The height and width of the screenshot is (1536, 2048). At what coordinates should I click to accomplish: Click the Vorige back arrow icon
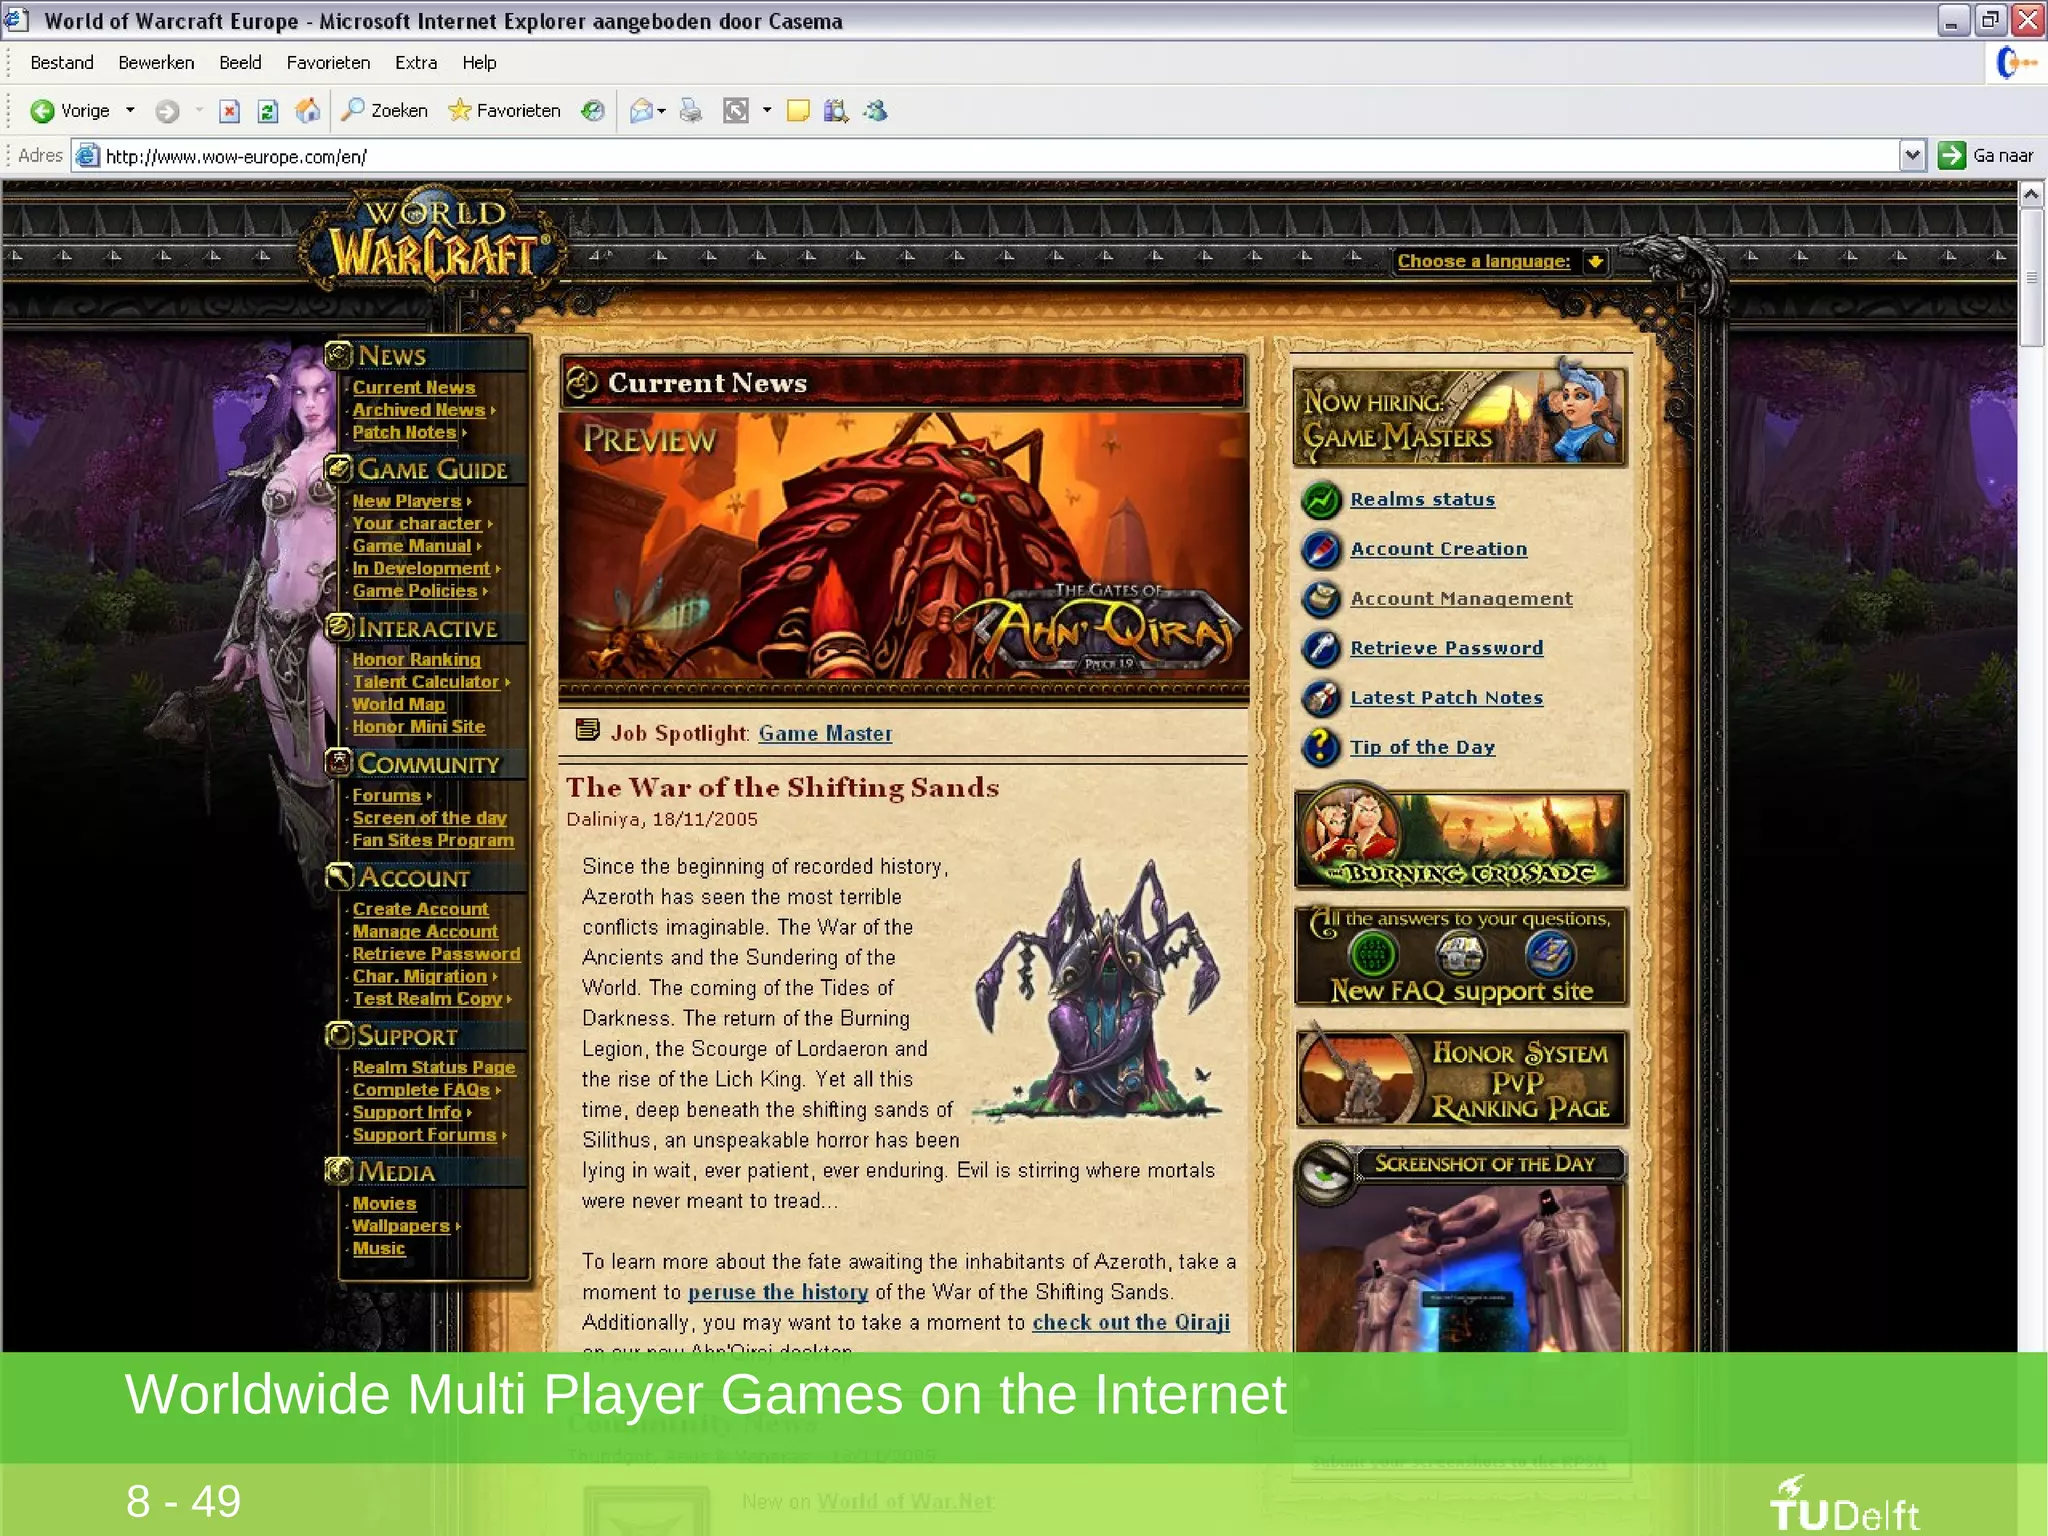[x=42, y=111]
